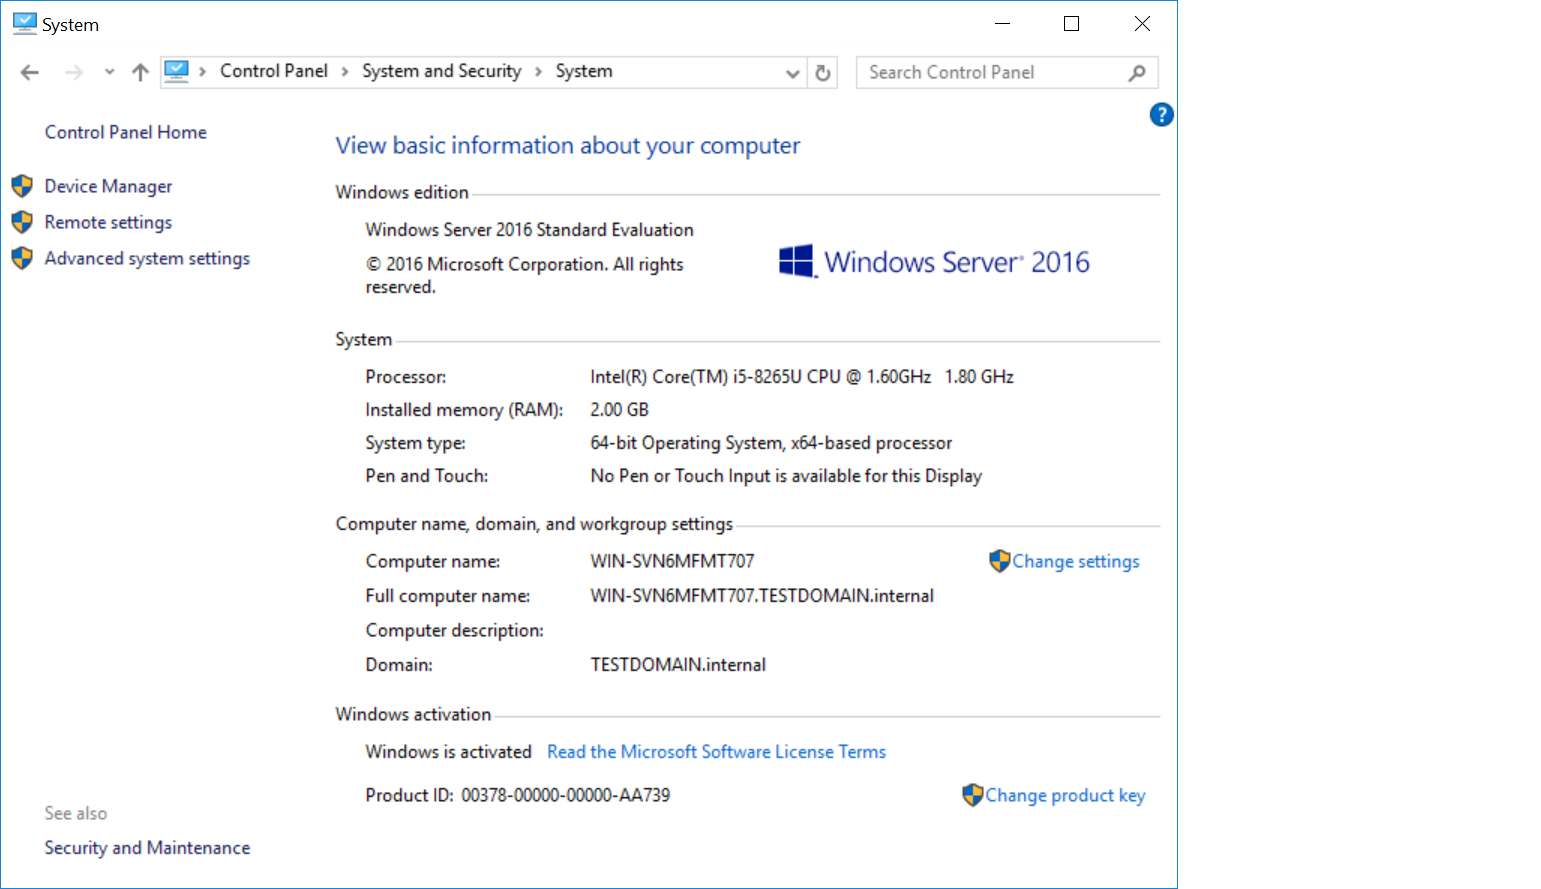
Task: Click Change product key link
Action: [x=1065, y=795]
